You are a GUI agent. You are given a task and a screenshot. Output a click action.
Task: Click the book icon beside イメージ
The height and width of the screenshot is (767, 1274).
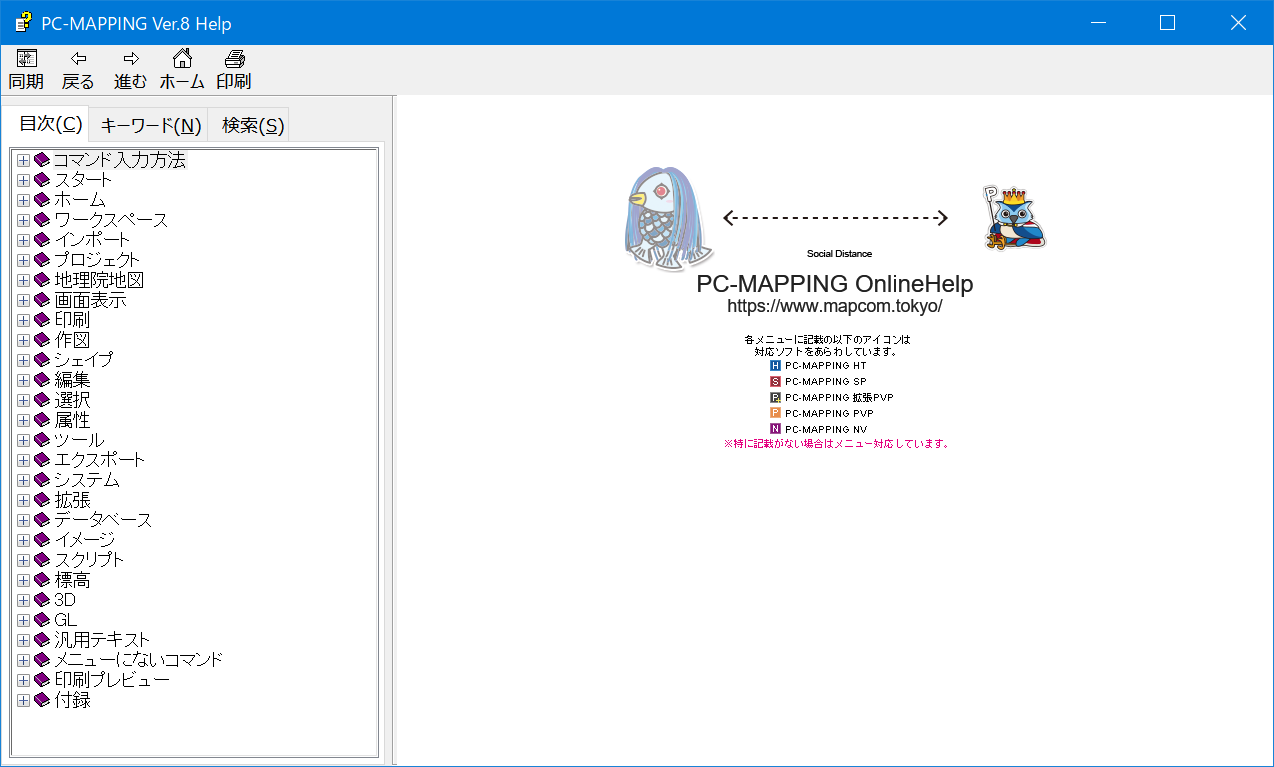click(42, 540)
